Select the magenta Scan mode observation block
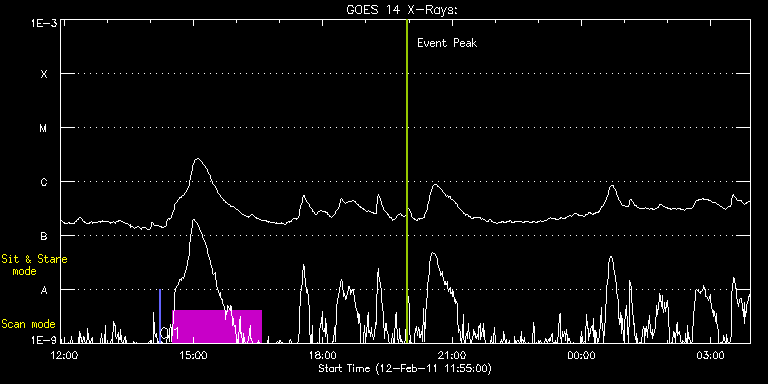The height and width of the screenshot is (384, 768). tap(217, 326)
